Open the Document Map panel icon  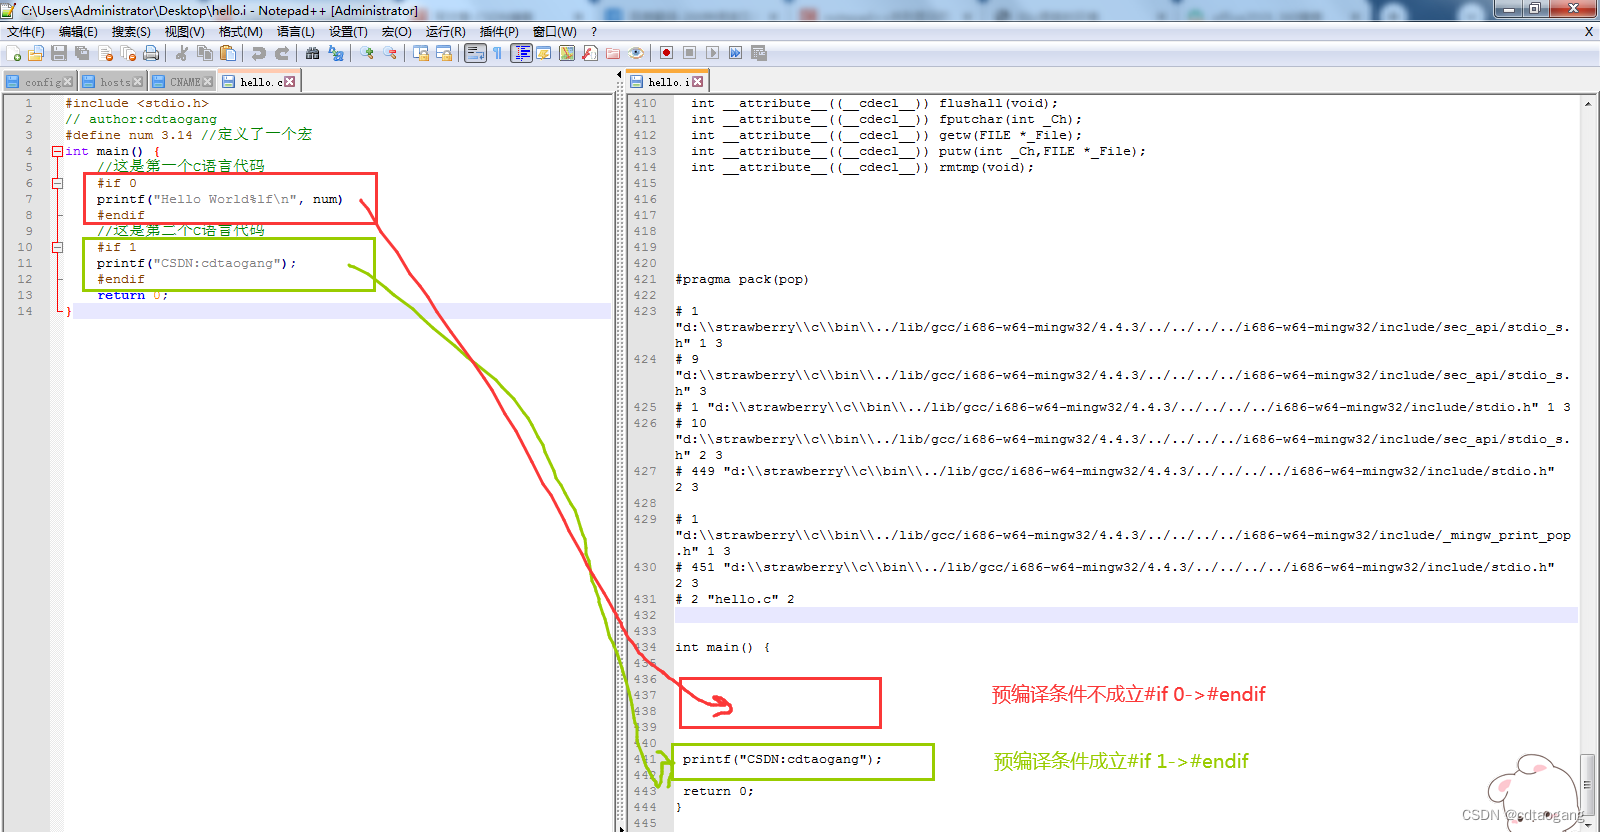(x=567, y=53)
